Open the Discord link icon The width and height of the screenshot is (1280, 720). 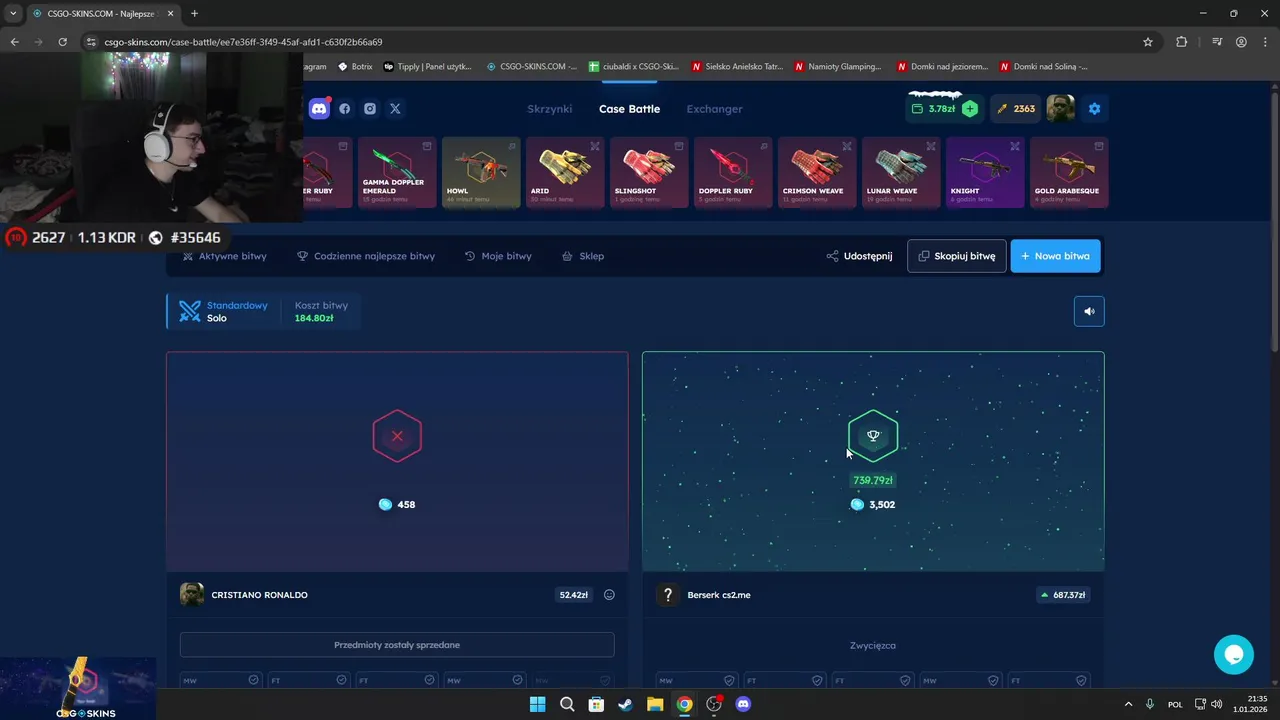pos(319,108)
